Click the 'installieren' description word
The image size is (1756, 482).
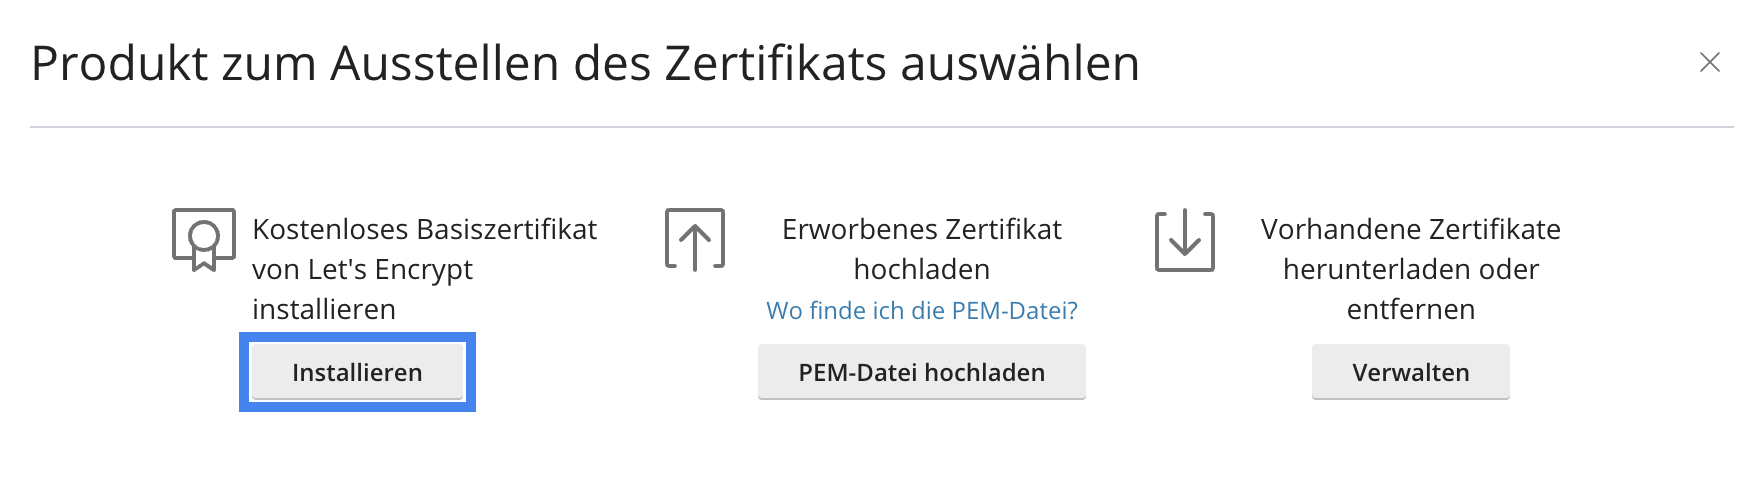coord(324,309)
